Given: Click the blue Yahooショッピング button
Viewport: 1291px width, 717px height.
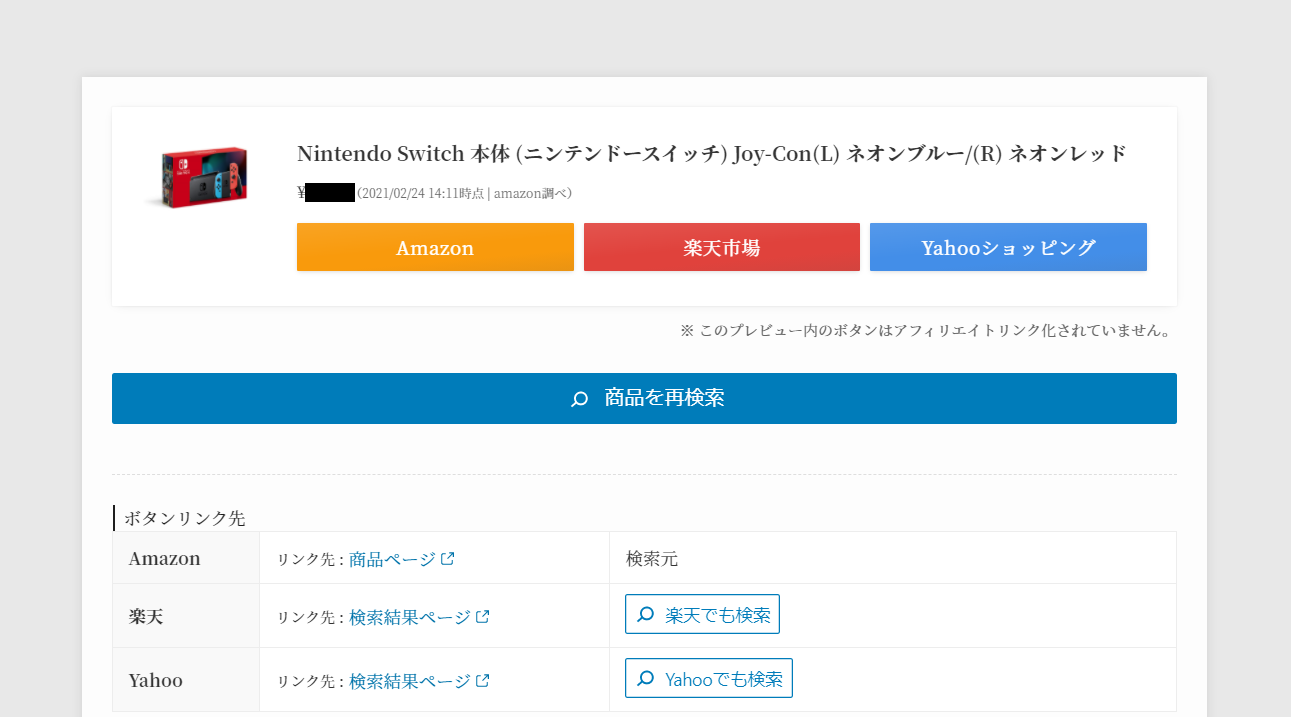Looking at the screenshot, I should (x=1008, y=247).
